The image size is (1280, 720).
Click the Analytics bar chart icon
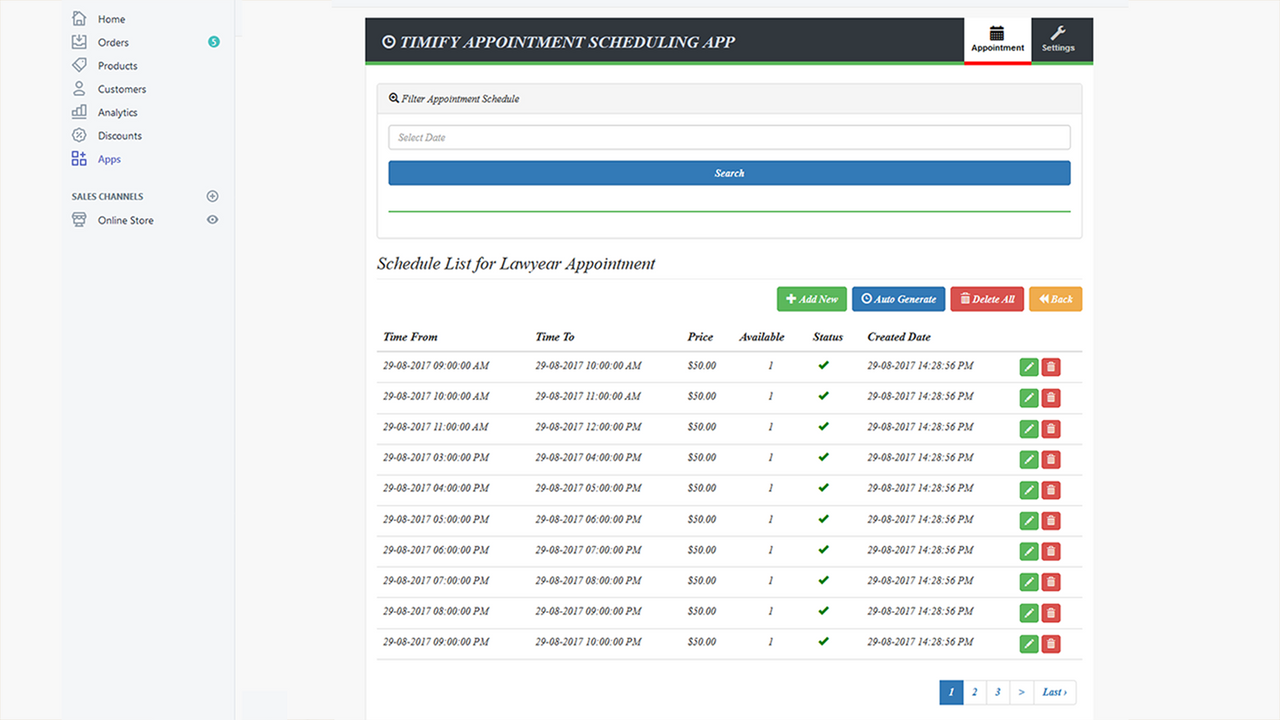[x=79, y=112]
